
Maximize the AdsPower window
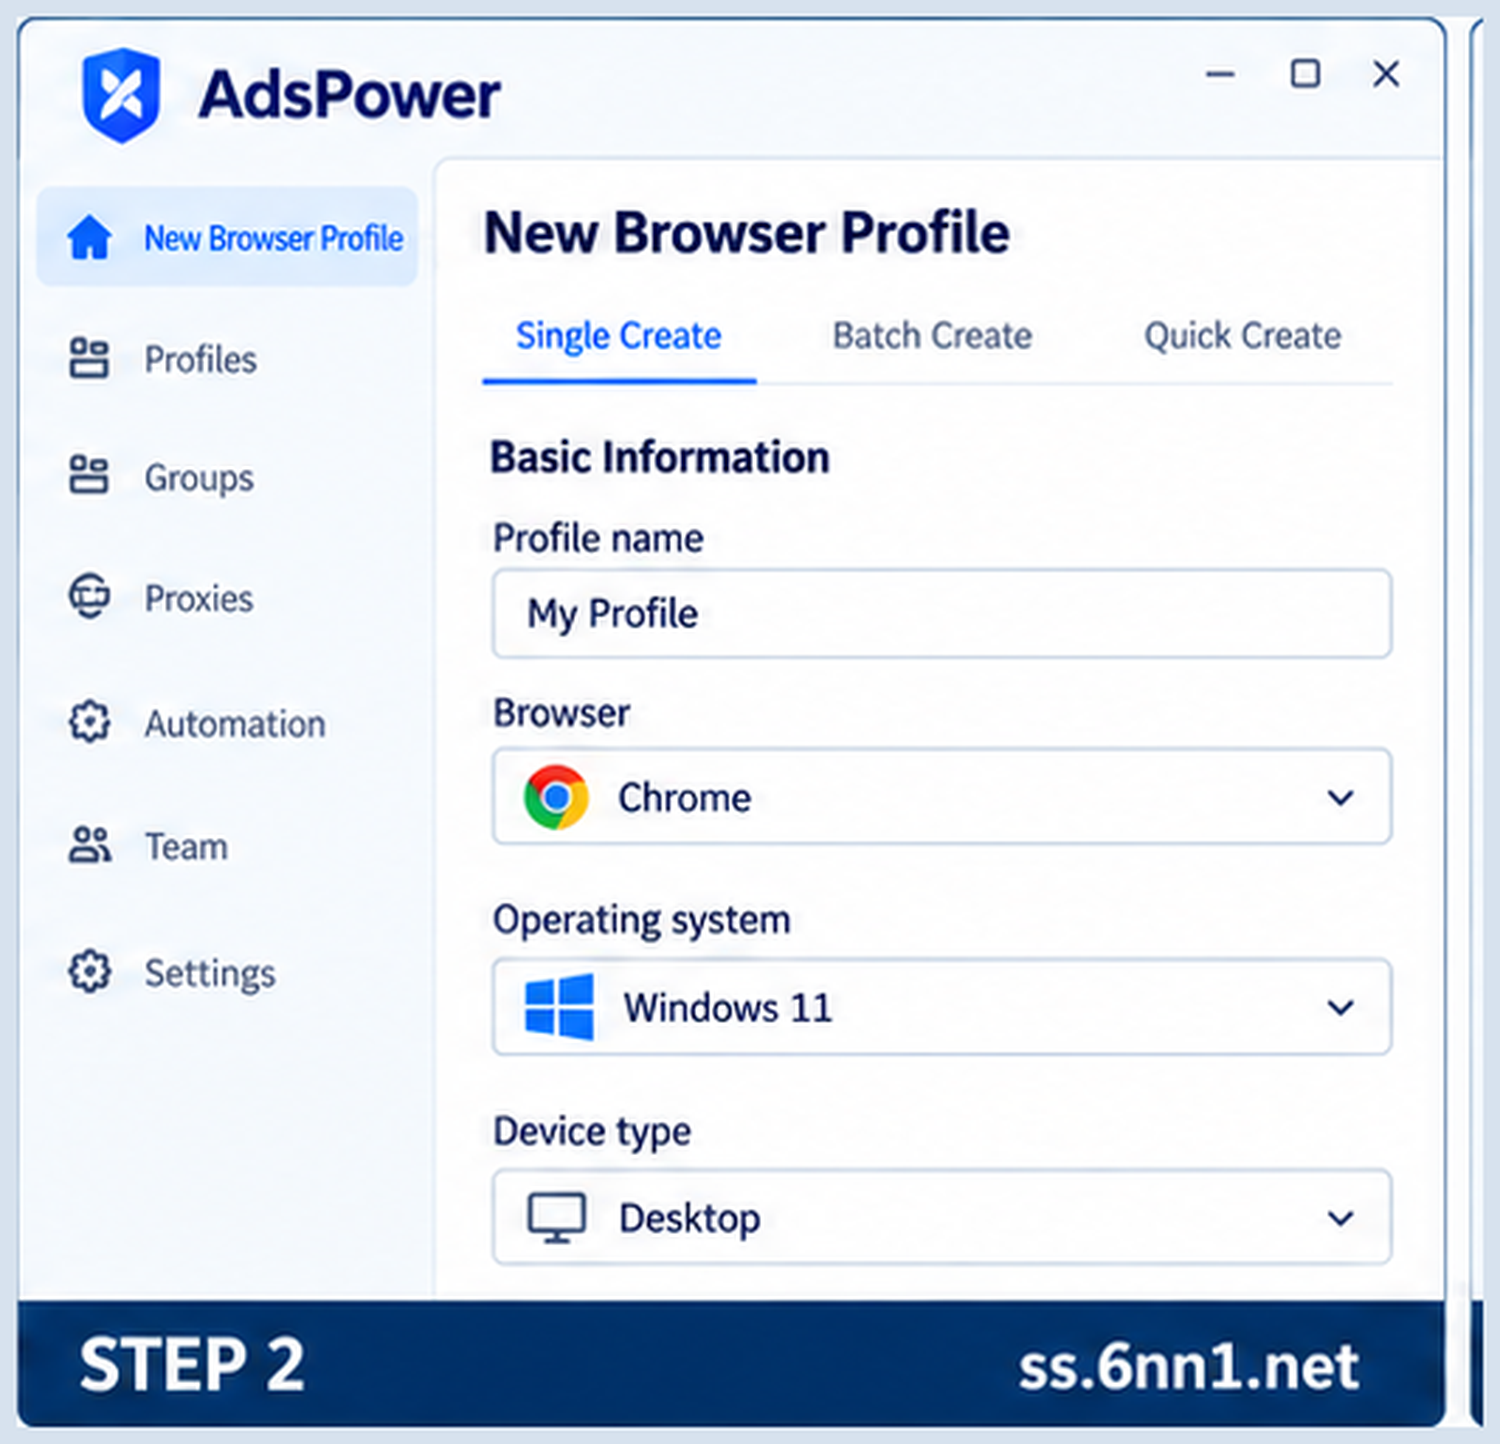coord(1304,74)
